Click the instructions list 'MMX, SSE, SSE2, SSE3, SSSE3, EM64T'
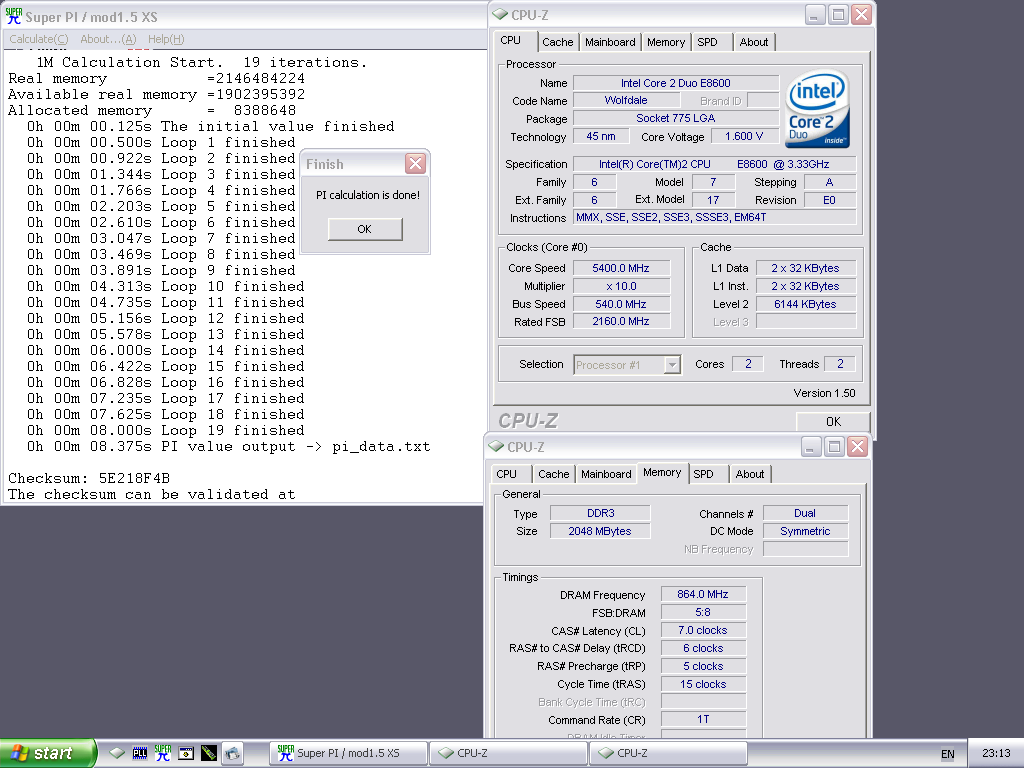 pos(714,217)
